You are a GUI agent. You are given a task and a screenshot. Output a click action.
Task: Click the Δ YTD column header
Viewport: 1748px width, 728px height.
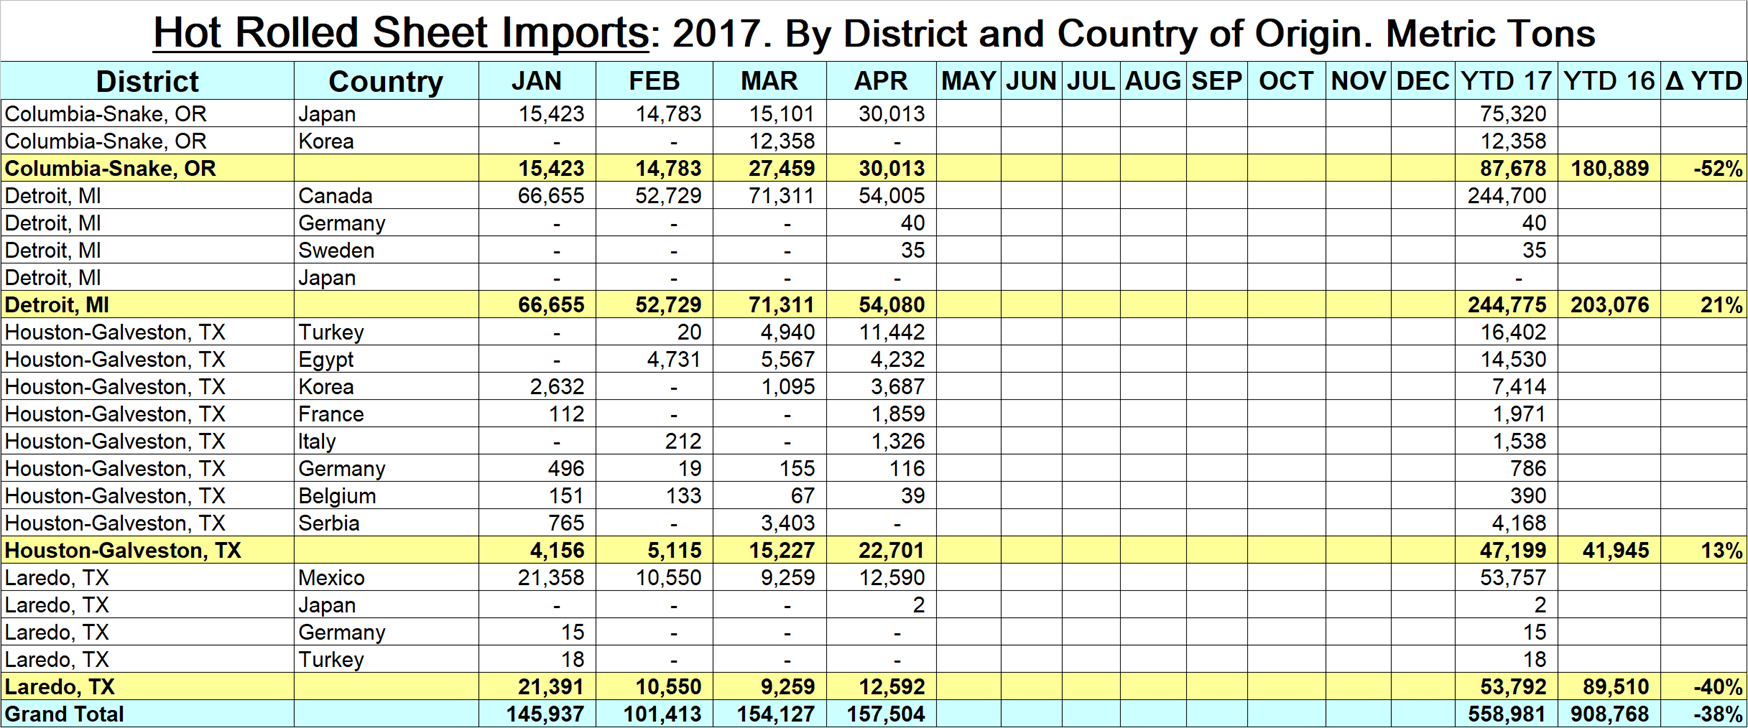(1703, 81)
